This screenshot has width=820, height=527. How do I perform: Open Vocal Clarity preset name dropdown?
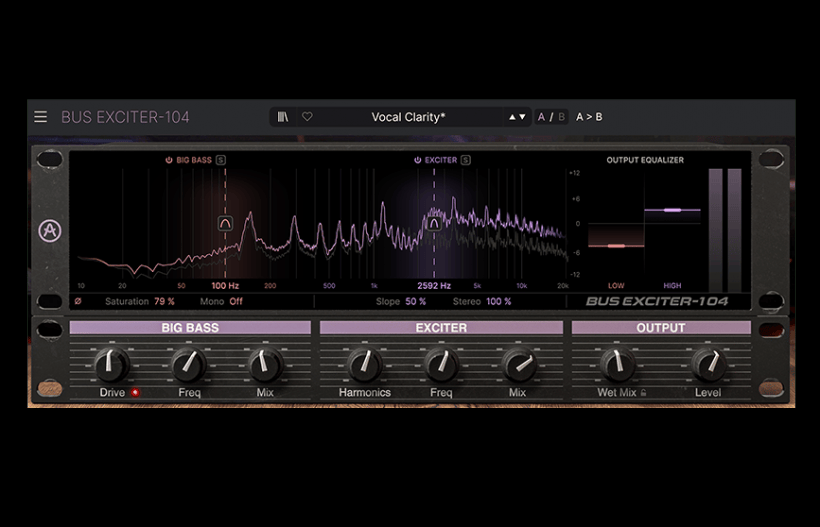pos(408,117)
